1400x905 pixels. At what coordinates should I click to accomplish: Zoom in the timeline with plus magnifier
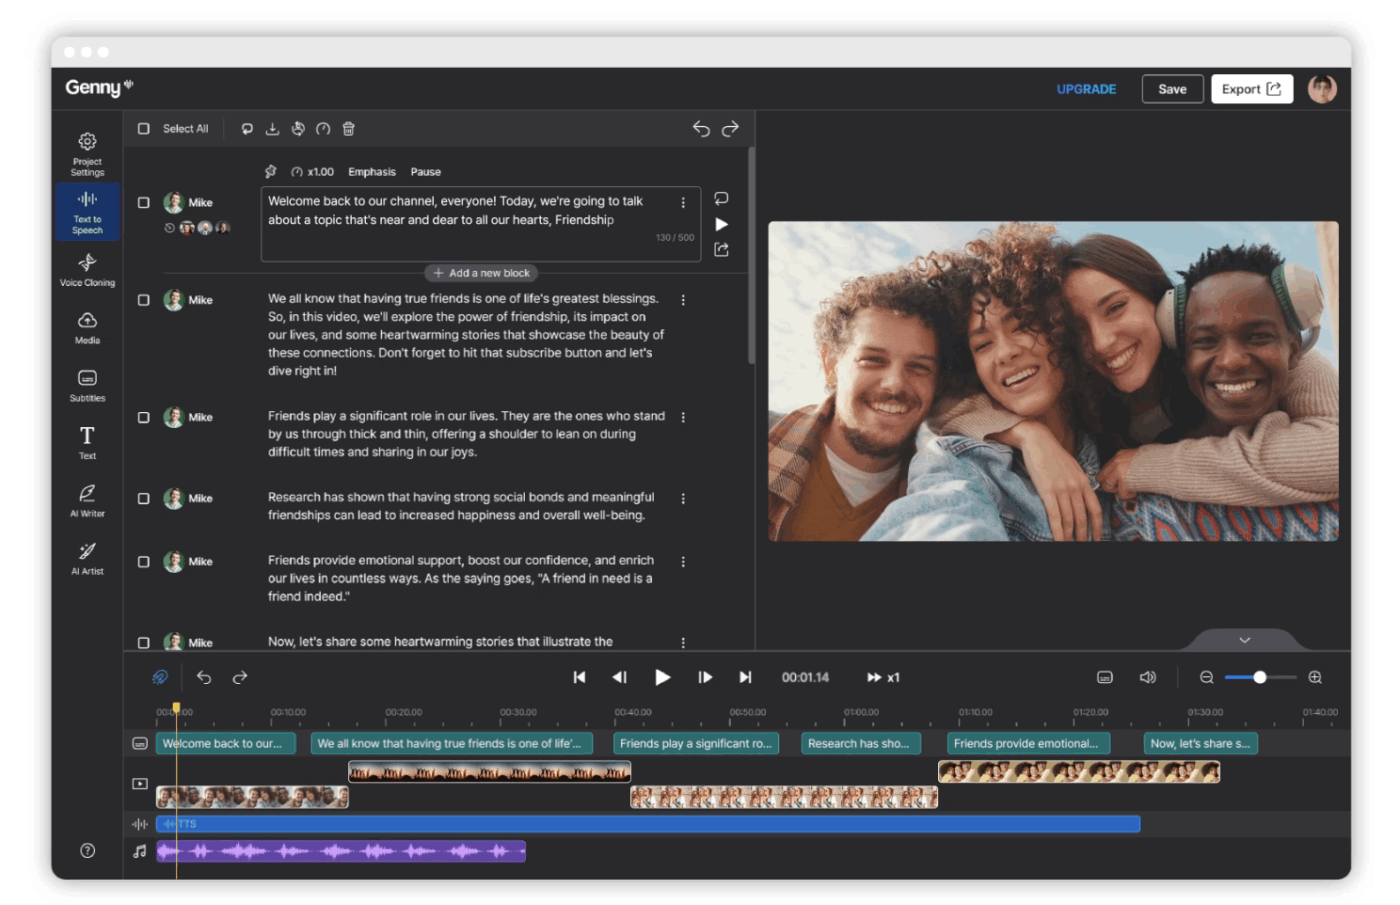(1315, 677)
